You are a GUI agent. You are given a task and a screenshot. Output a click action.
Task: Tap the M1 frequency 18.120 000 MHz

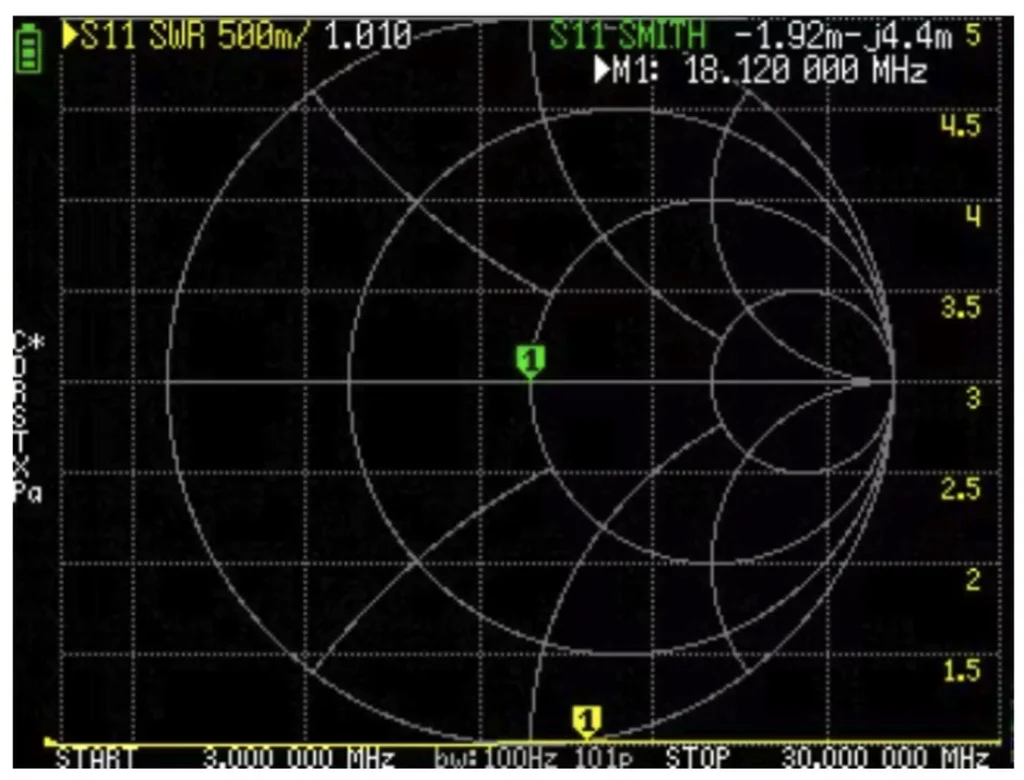point(806,69)
